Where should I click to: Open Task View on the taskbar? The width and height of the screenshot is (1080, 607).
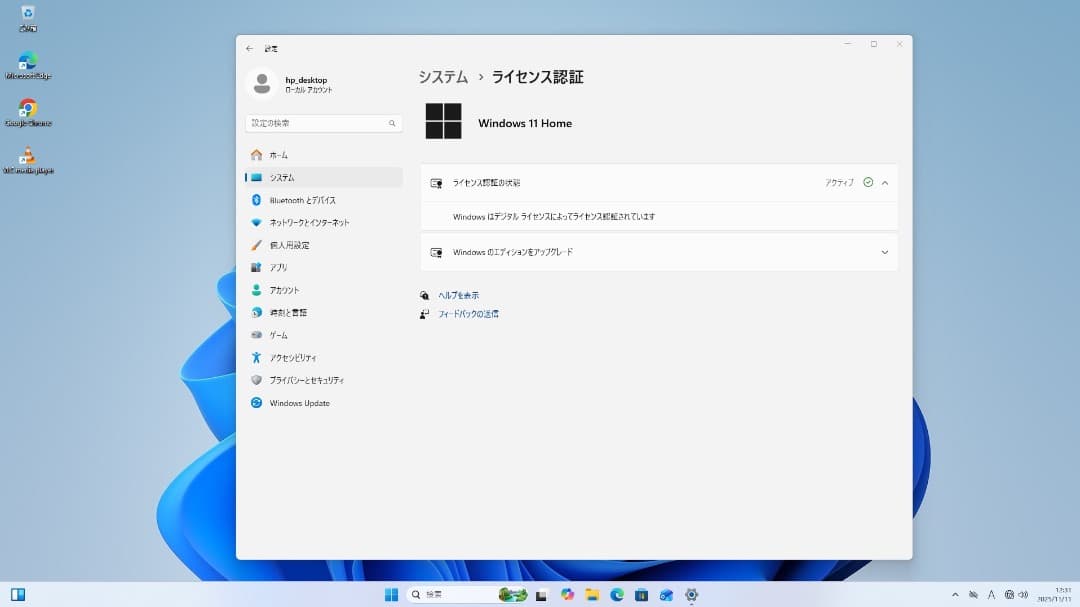click(541, 595)
